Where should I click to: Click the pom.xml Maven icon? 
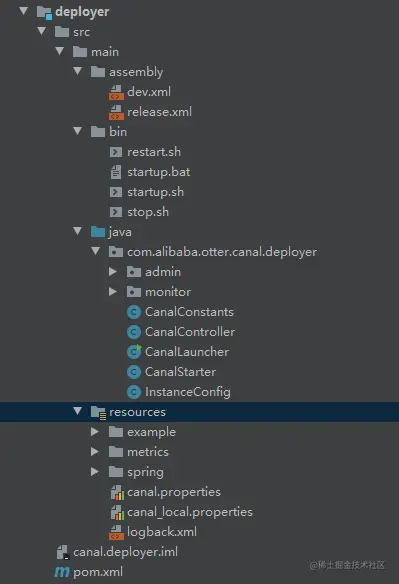click(x=62, y=572)
